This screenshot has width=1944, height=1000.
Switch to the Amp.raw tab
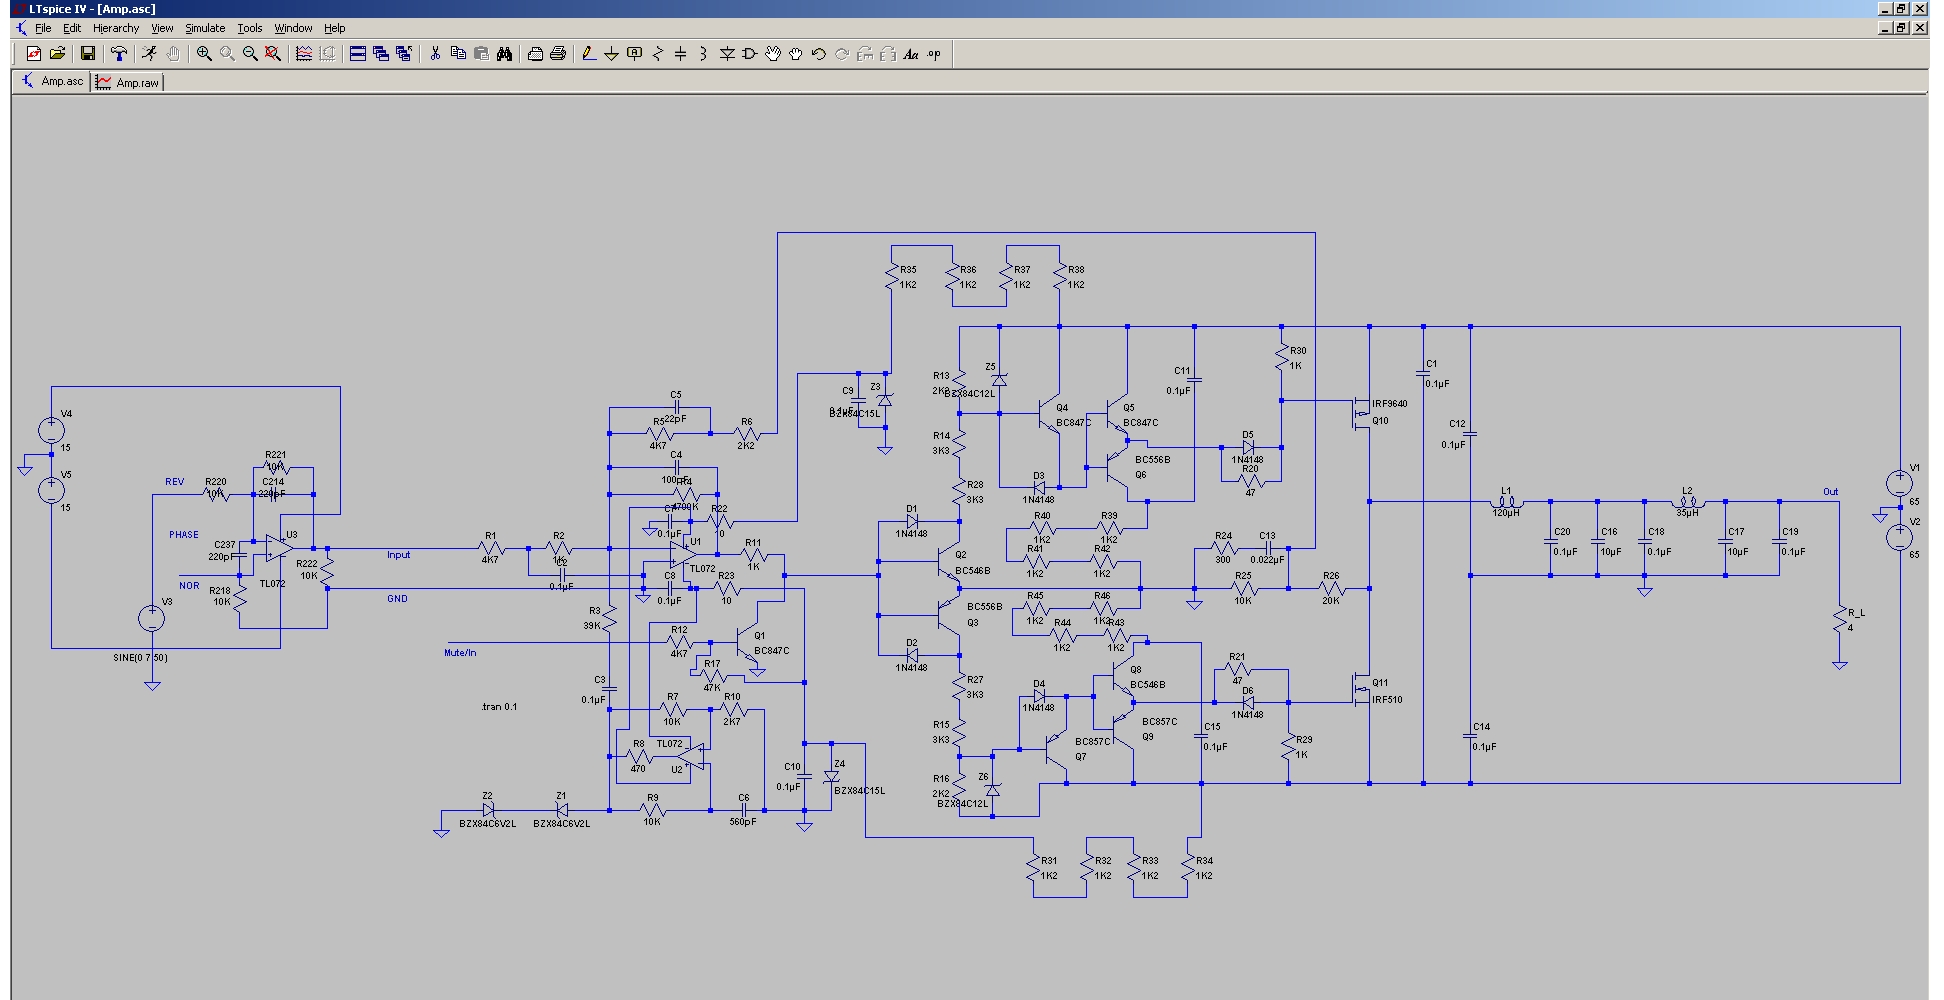click(128, 82)
